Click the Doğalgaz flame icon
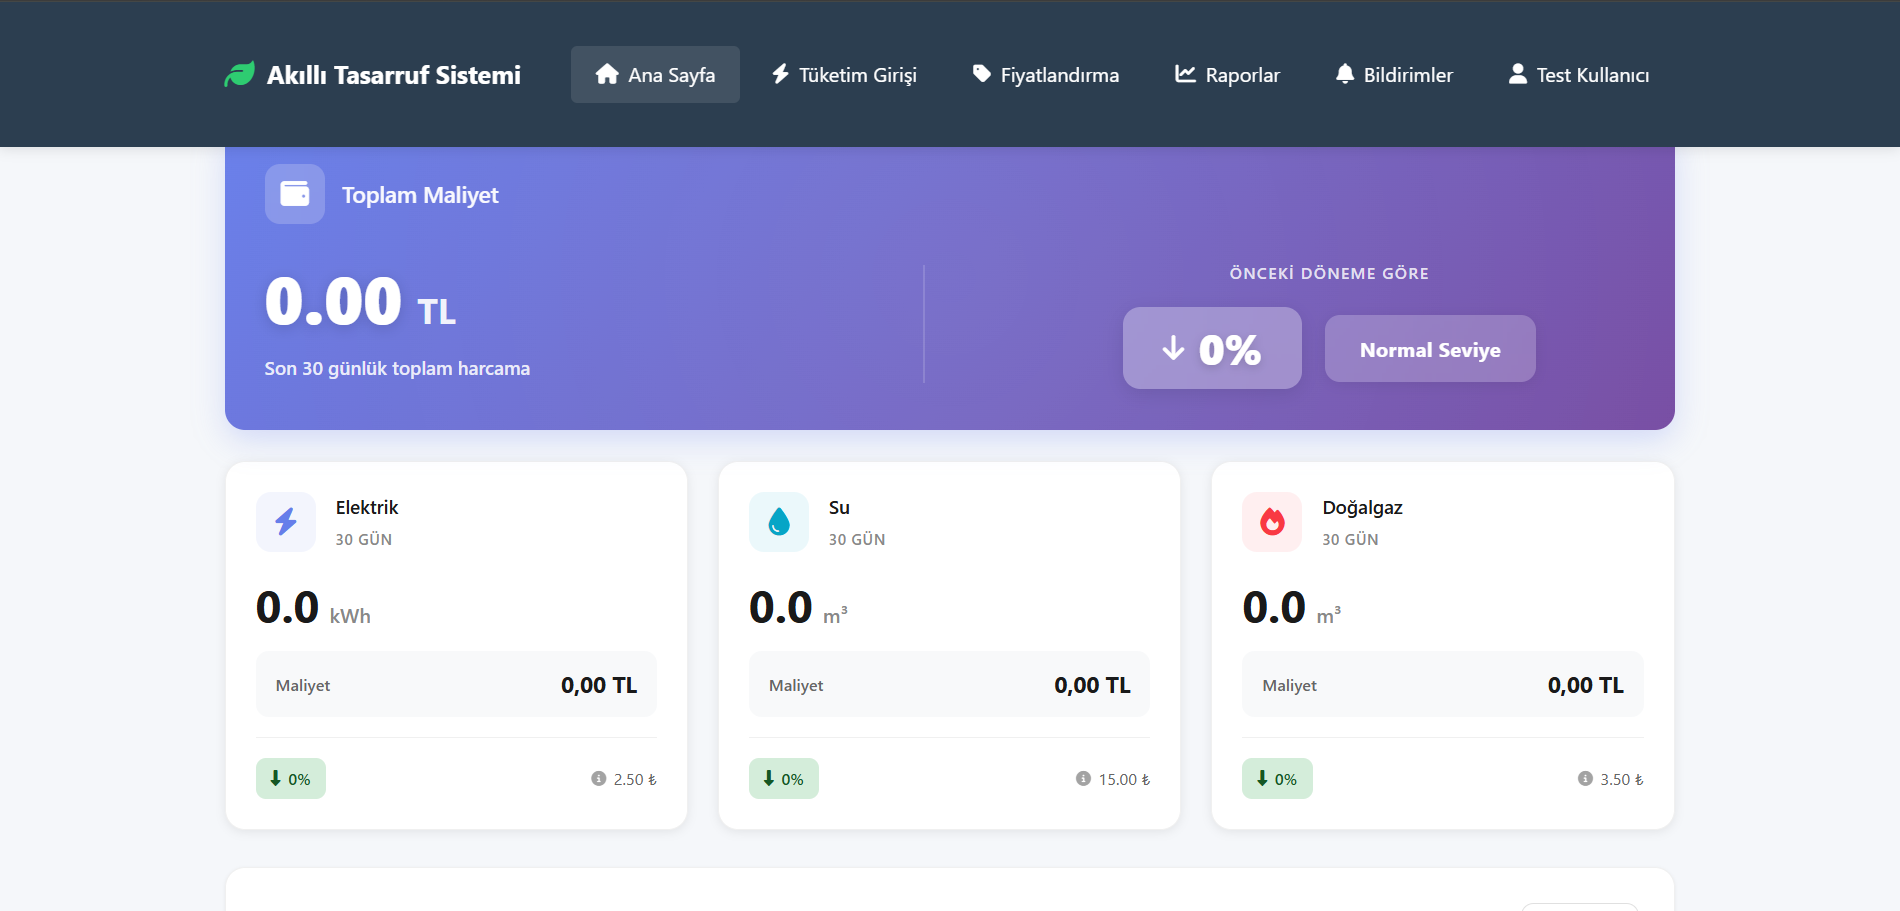 1272,521
